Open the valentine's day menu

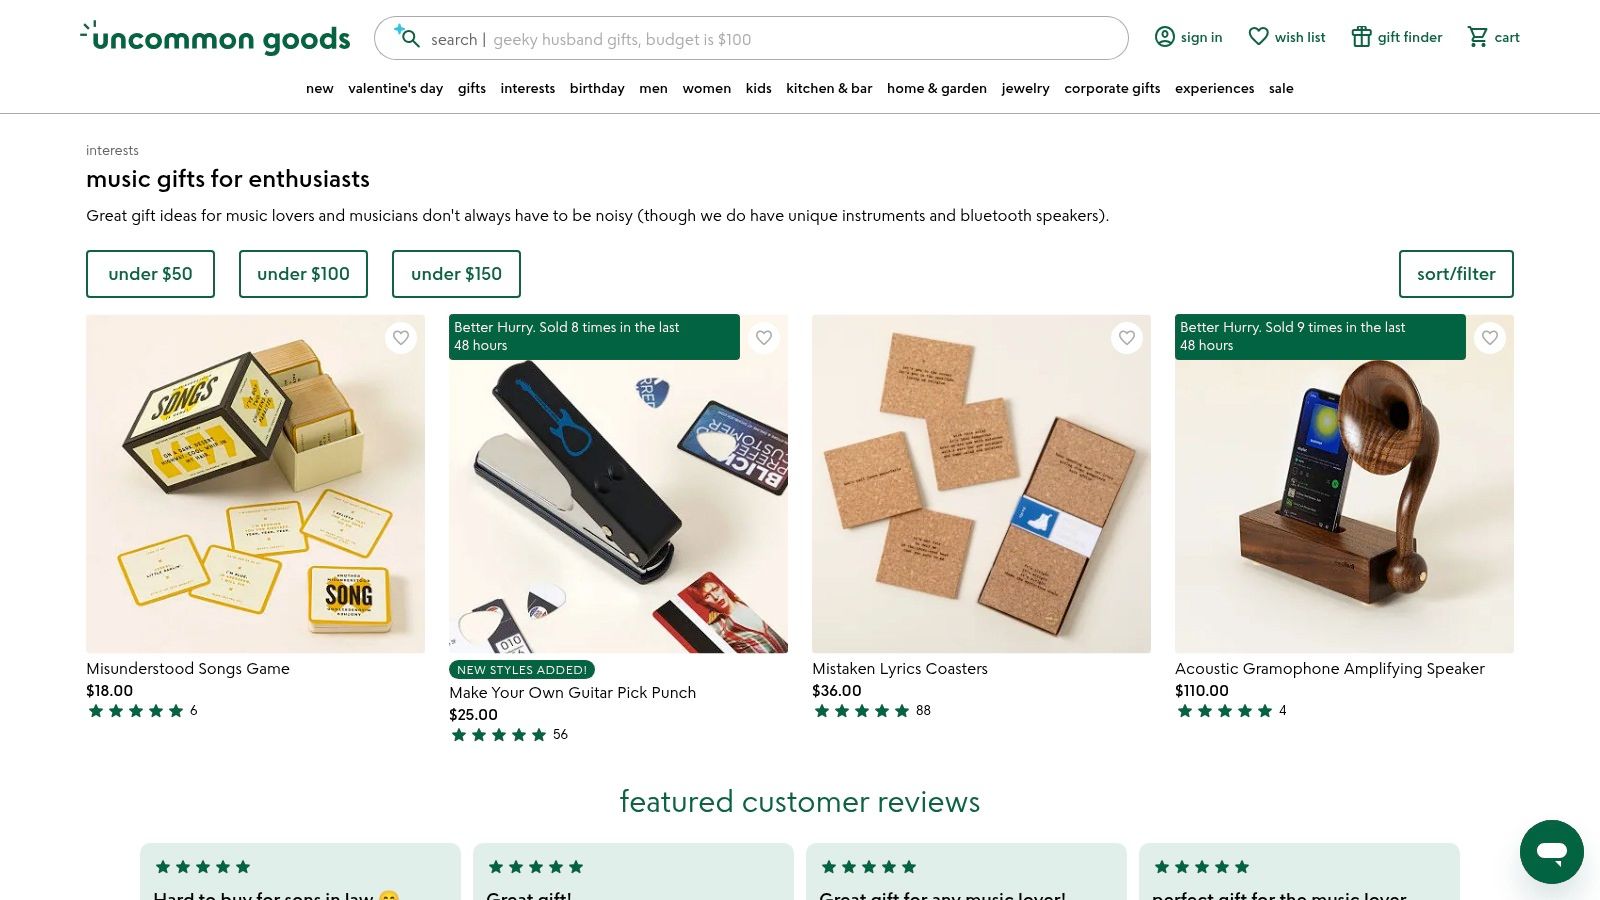tap(396, 88)
